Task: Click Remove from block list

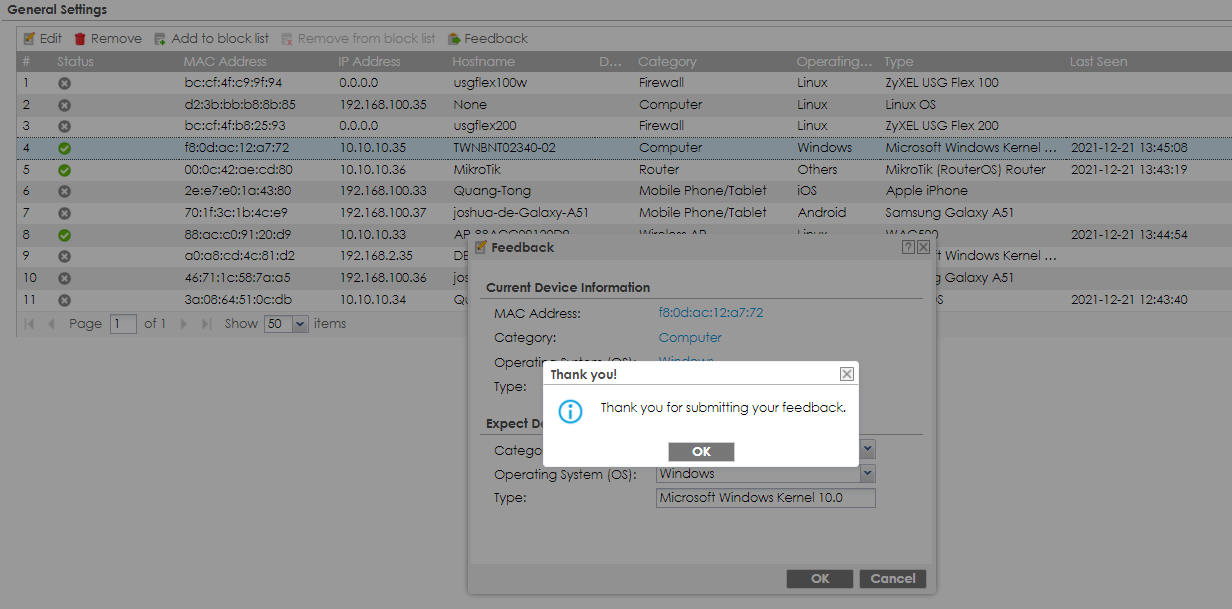Action: coord(358,38)
